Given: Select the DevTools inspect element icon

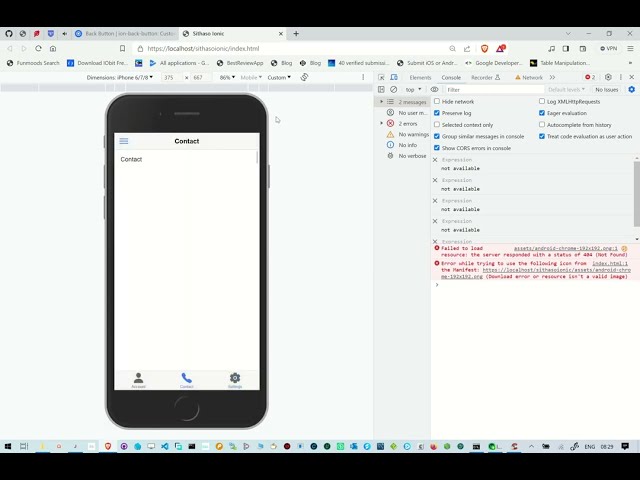Looking at the screenshot, I should click(381, 77).
